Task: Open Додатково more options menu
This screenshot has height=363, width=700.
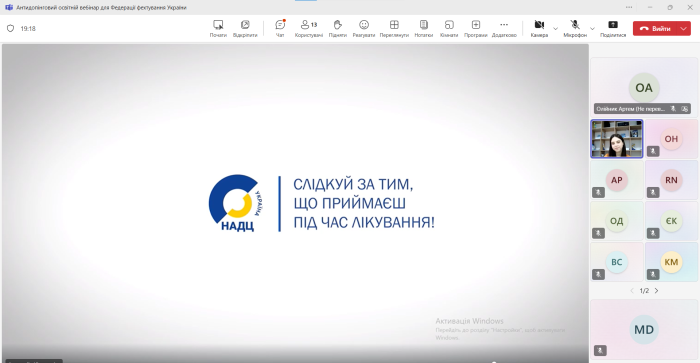Action: pos(504,29)
